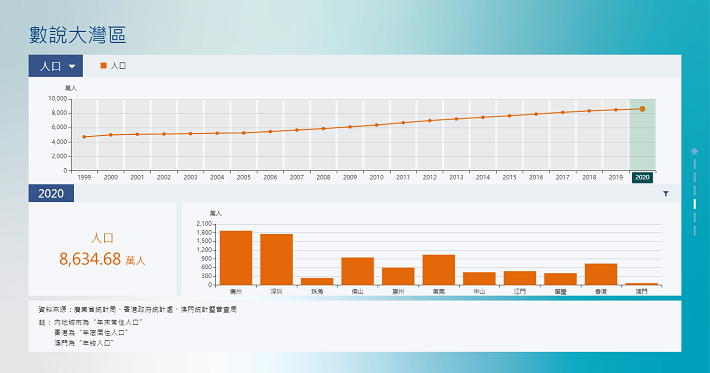The width and height of the screenshot is (710, 373).
Task: Toggle the 人口 legend series
Action: point(113,66)
